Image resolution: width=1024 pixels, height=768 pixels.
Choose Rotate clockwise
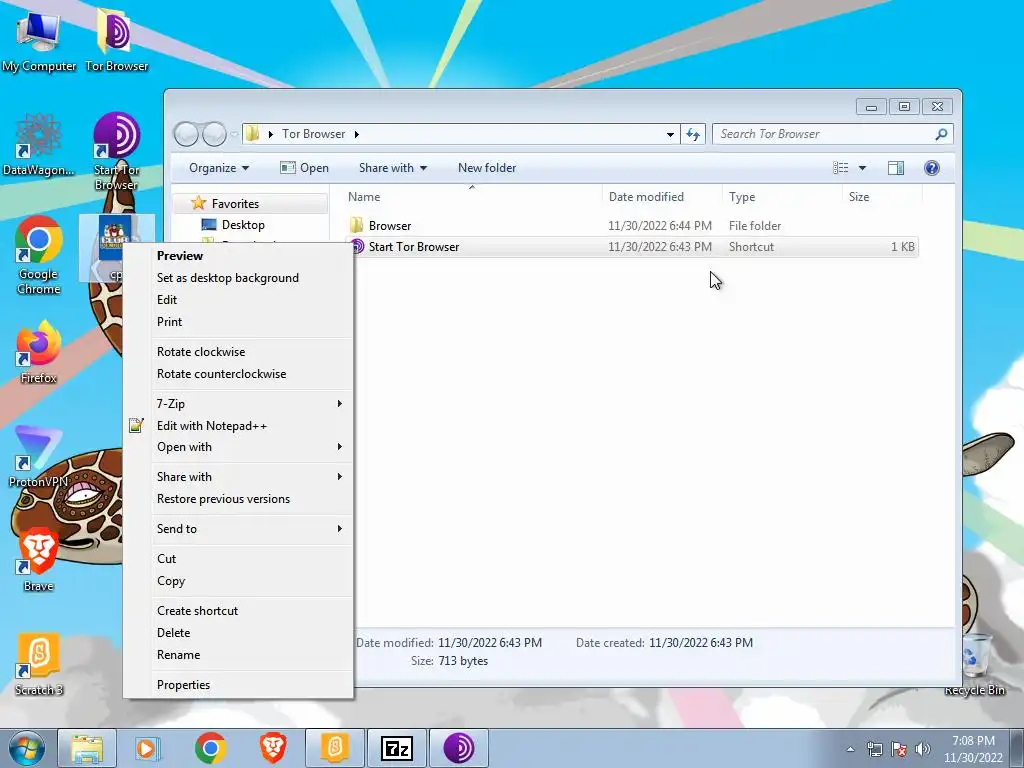(x=238, y=352)
